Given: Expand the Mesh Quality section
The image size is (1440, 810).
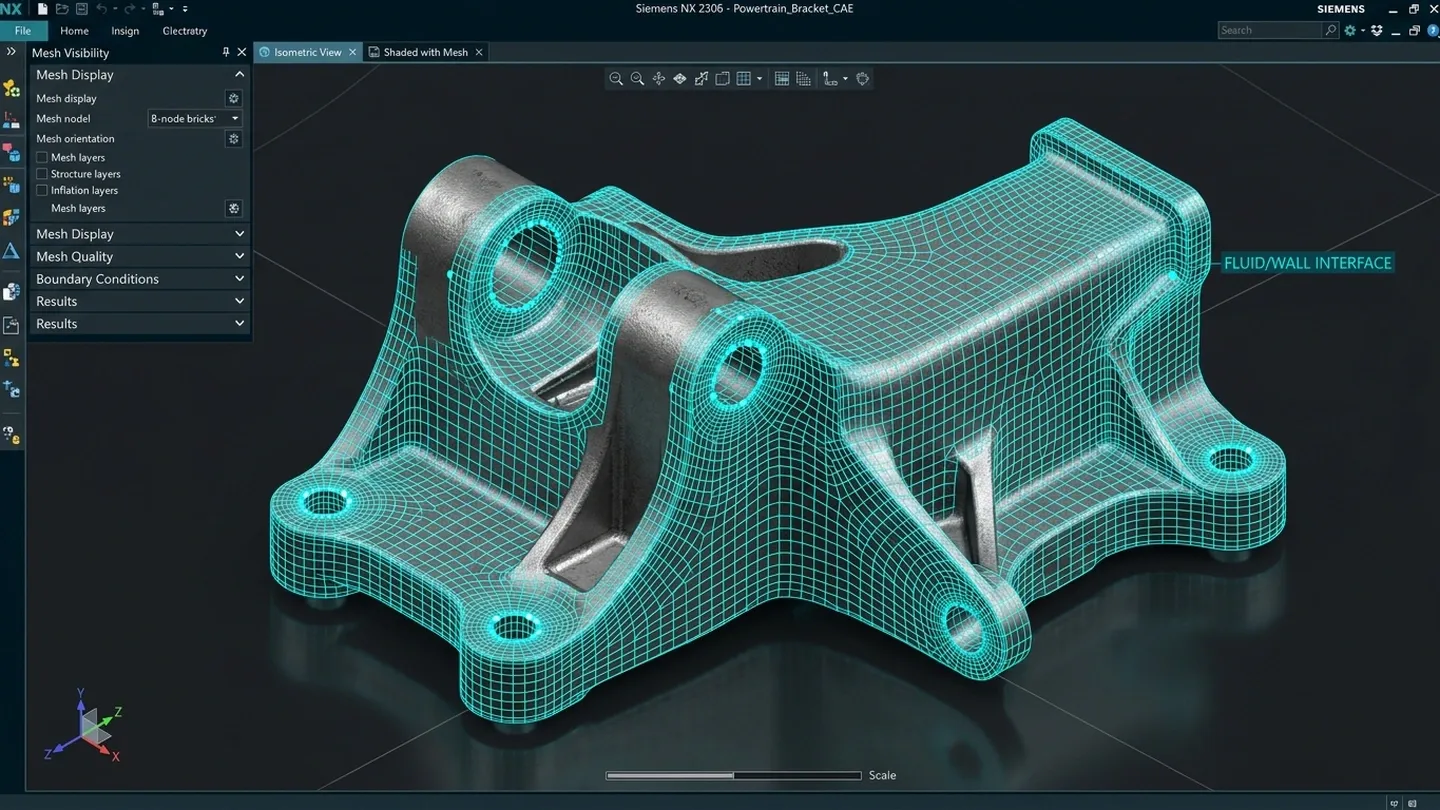Looking at the screenshot, I should pyautogui.click(x=139, y=256).
